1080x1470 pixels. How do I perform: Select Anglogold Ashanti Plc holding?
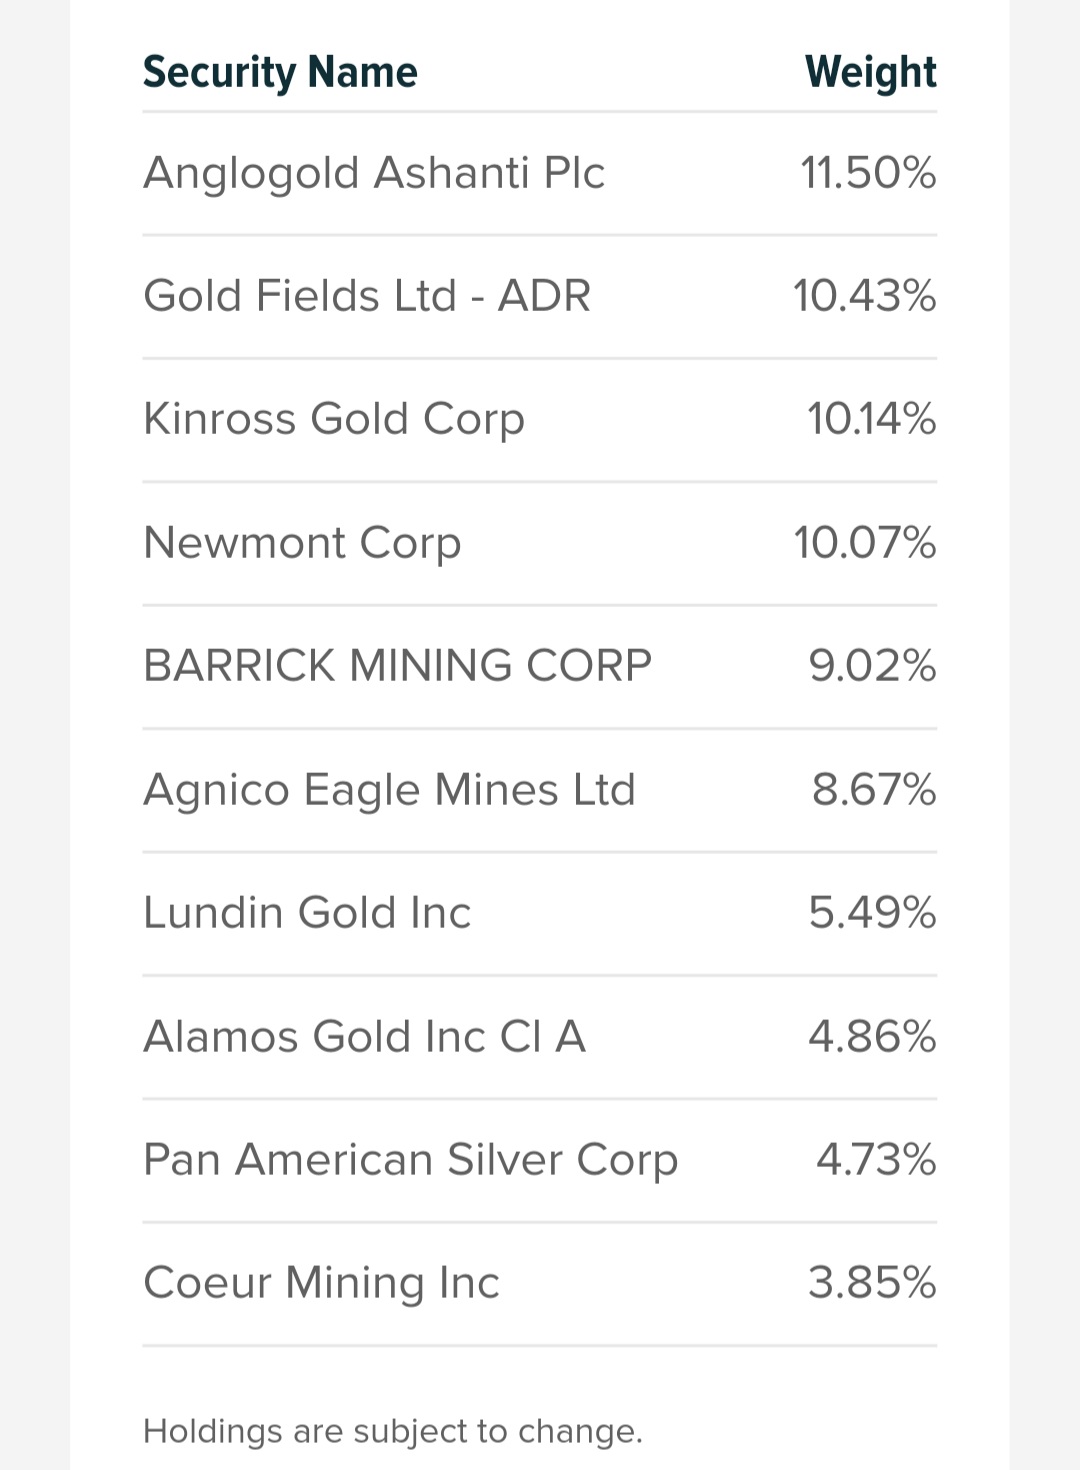coord(540,173)
